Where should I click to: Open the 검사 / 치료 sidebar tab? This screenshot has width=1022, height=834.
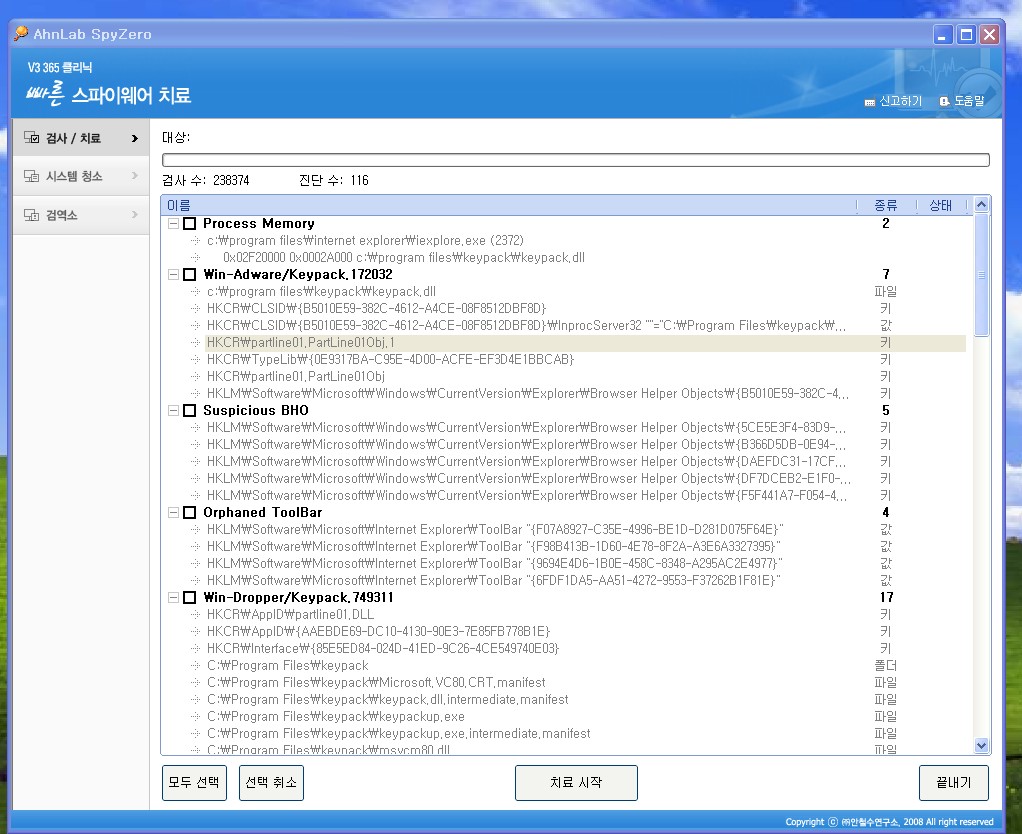81,138
